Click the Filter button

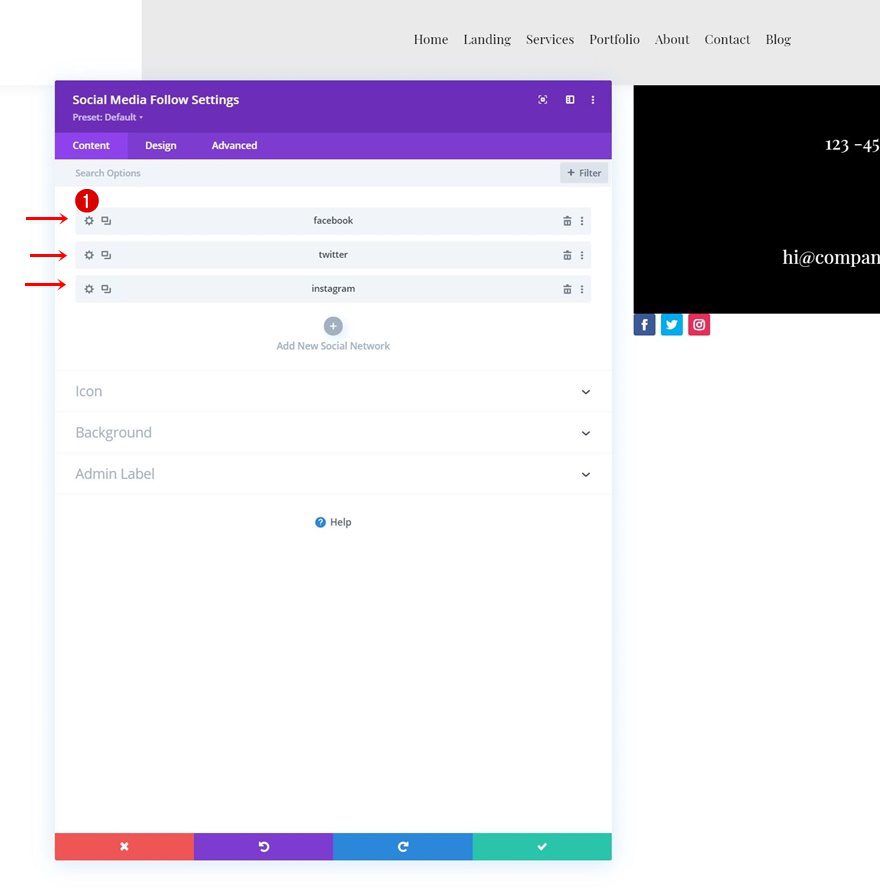pyautogui.click(x=584, y=173)
